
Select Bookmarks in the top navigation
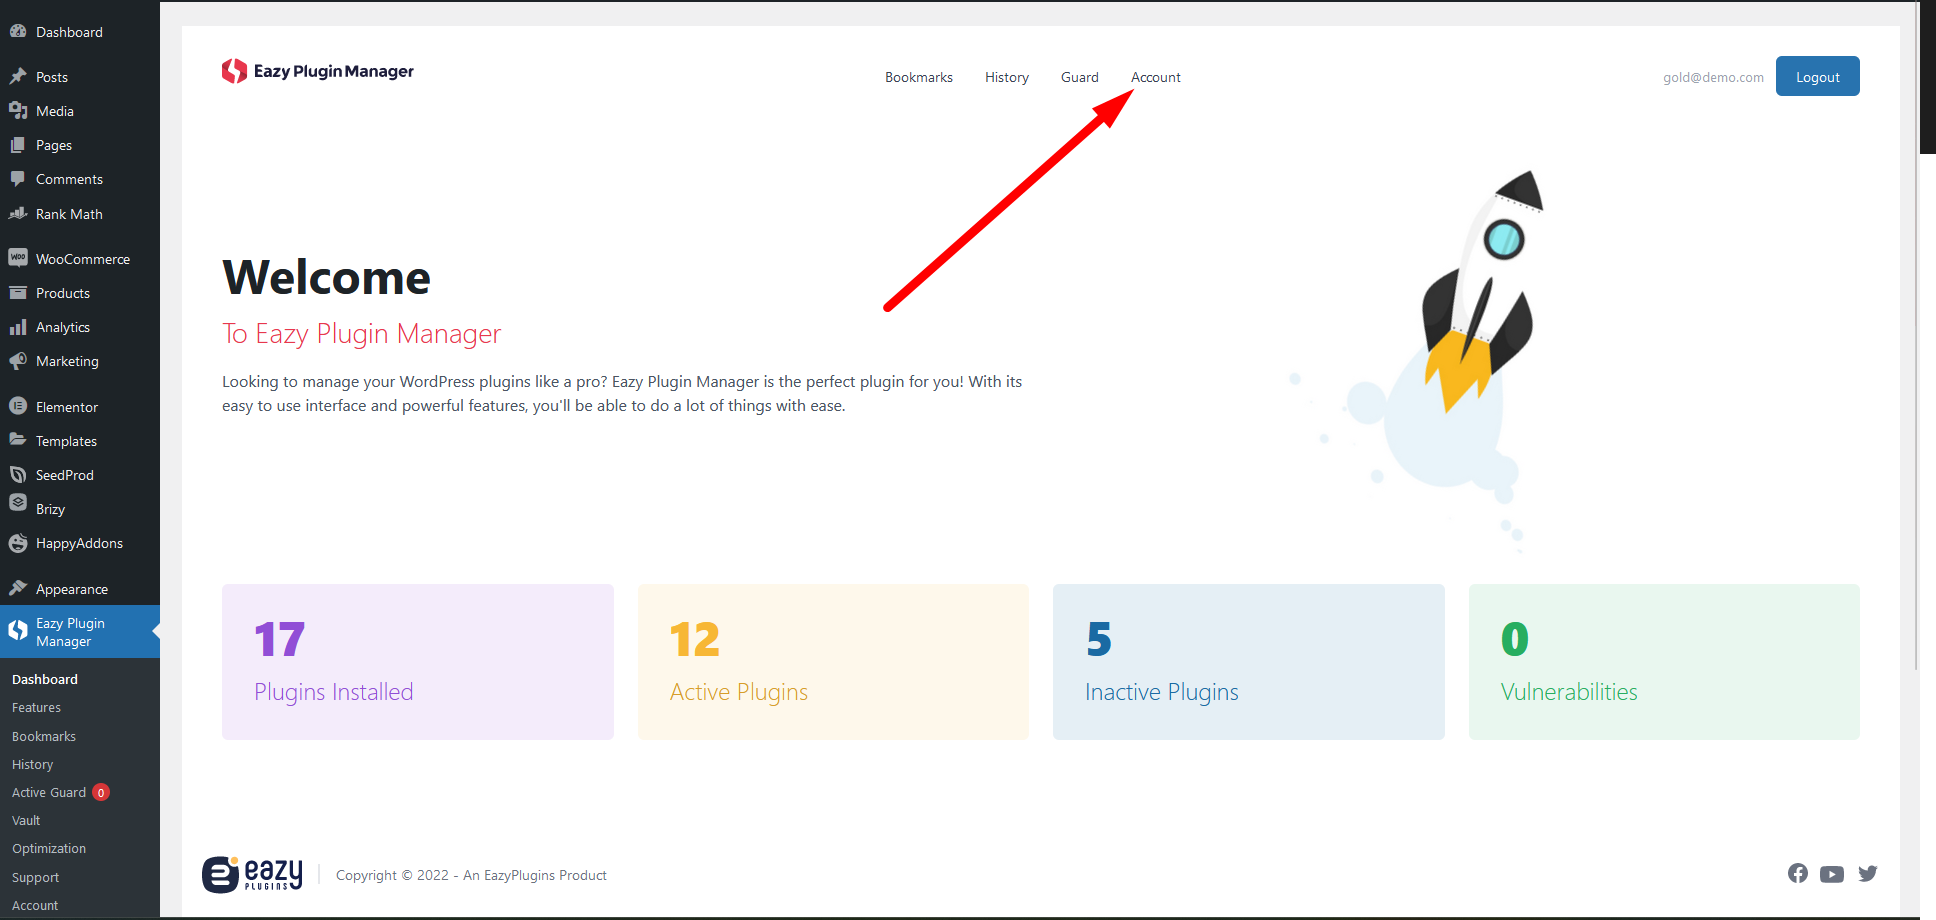click(918, 77)
